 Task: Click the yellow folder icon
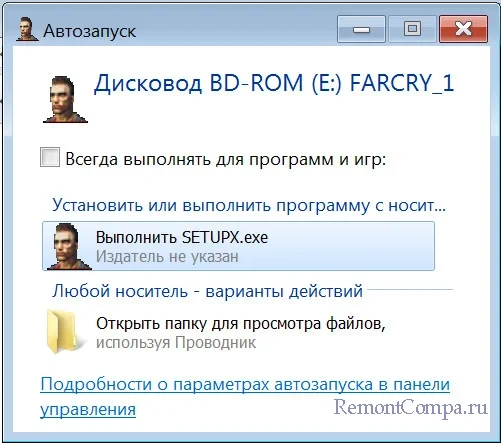[x=64, y=332]
